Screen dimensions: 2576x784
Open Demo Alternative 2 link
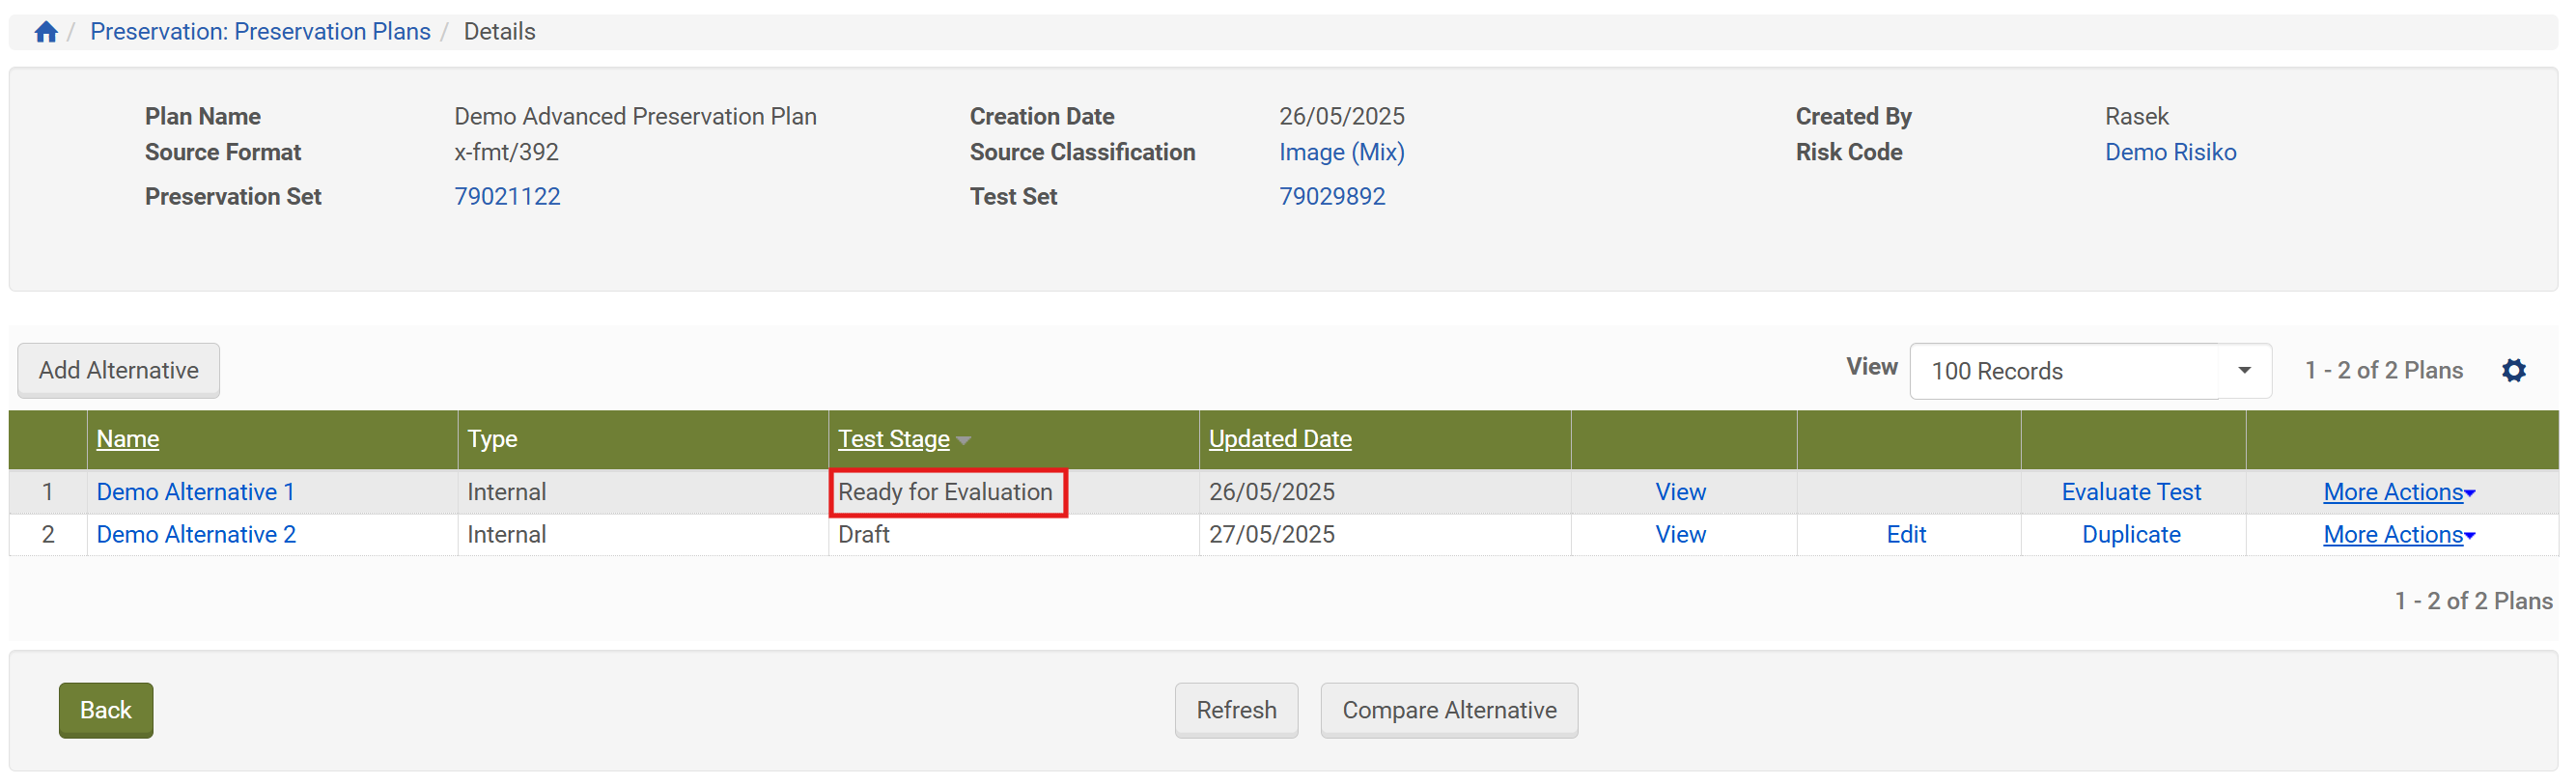196,535
